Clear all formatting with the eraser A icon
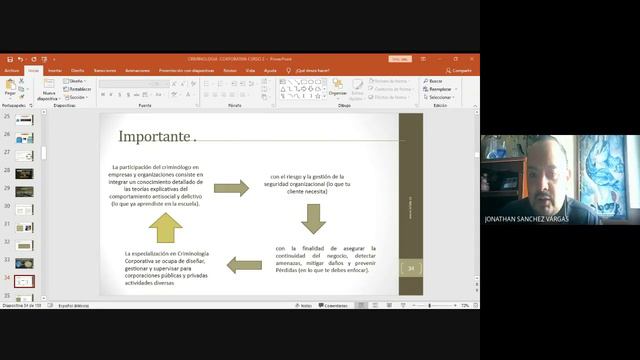This screenshot has width=640, height=360. coord(193,84)
